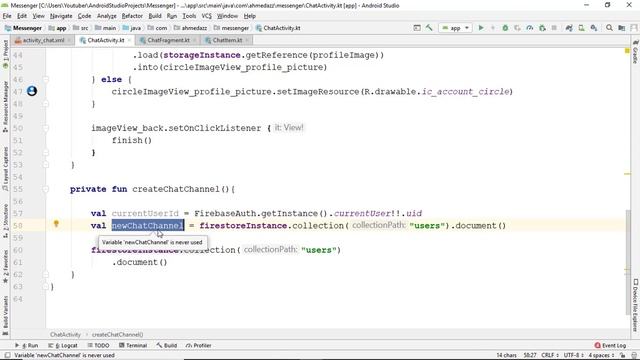Click the yellow lightbulb quick-fix icon on line 58

56,224
